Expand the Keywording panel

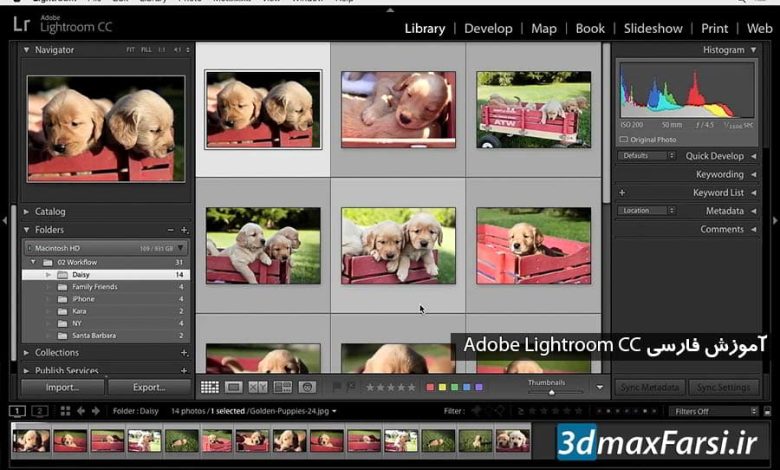(x=754, y=175)
